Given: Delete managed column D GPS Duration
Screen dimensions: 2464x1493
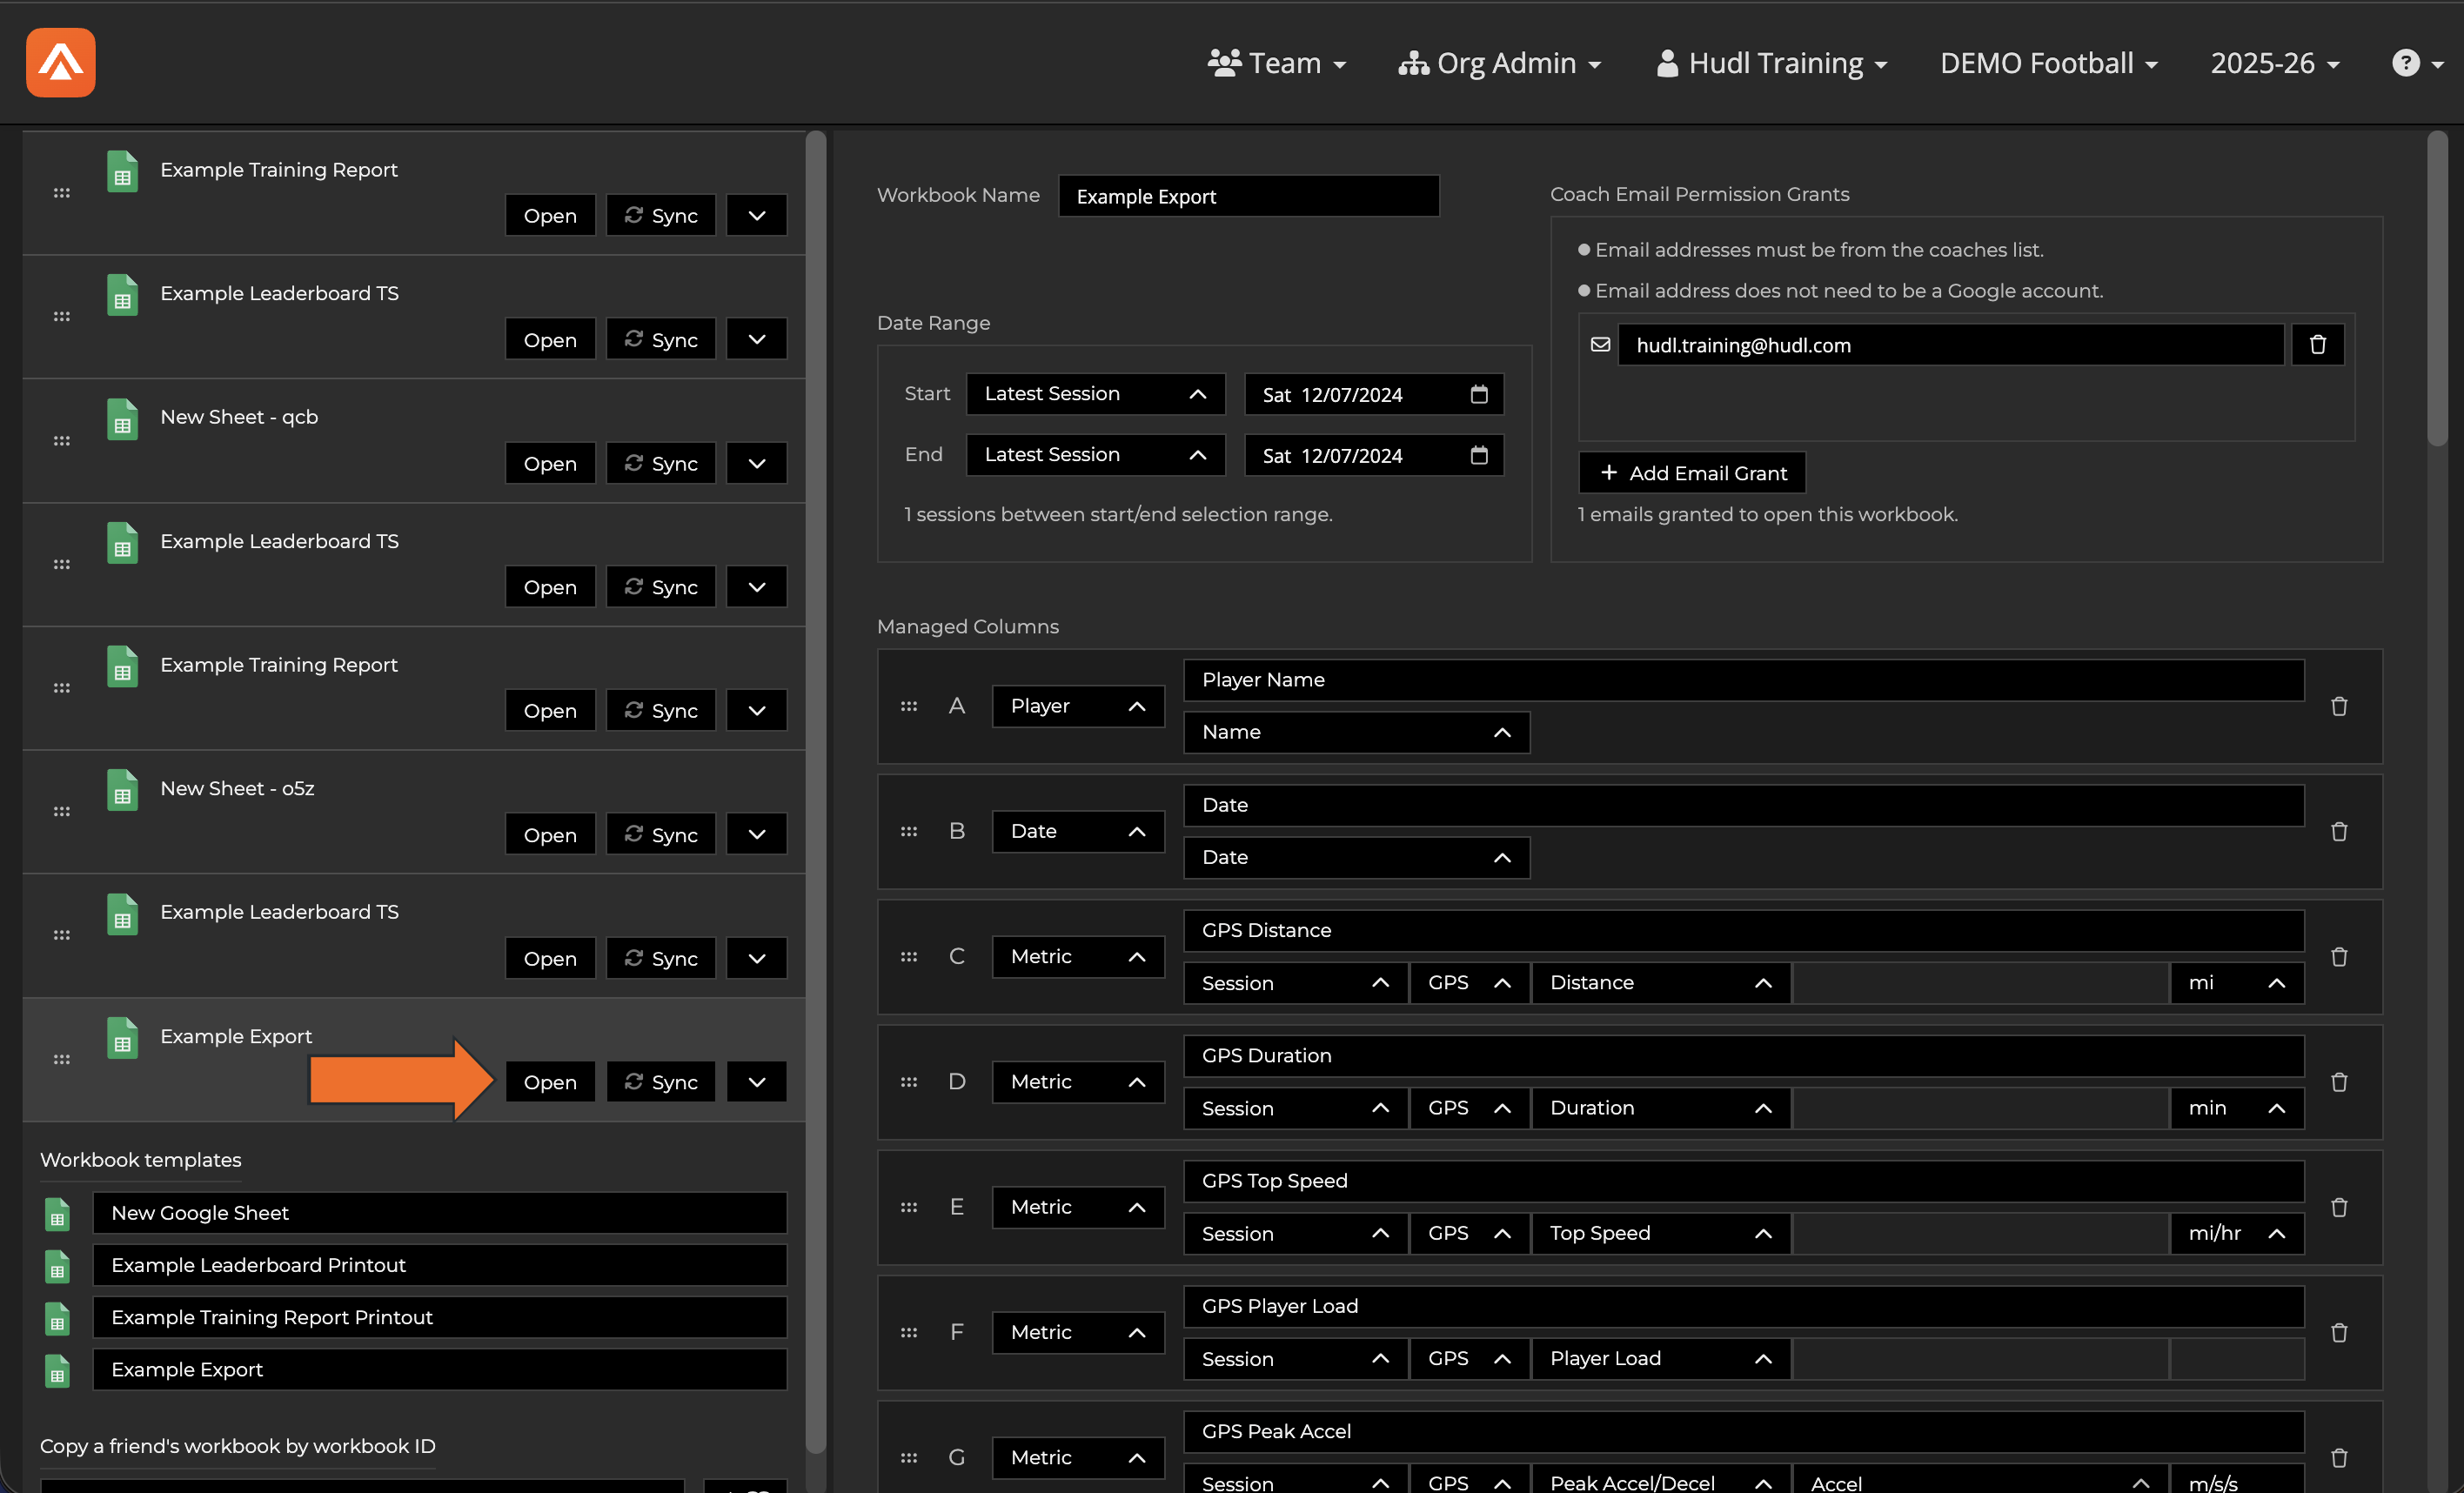Looking at the screenshot, I should click(x=2339, y=1082).
